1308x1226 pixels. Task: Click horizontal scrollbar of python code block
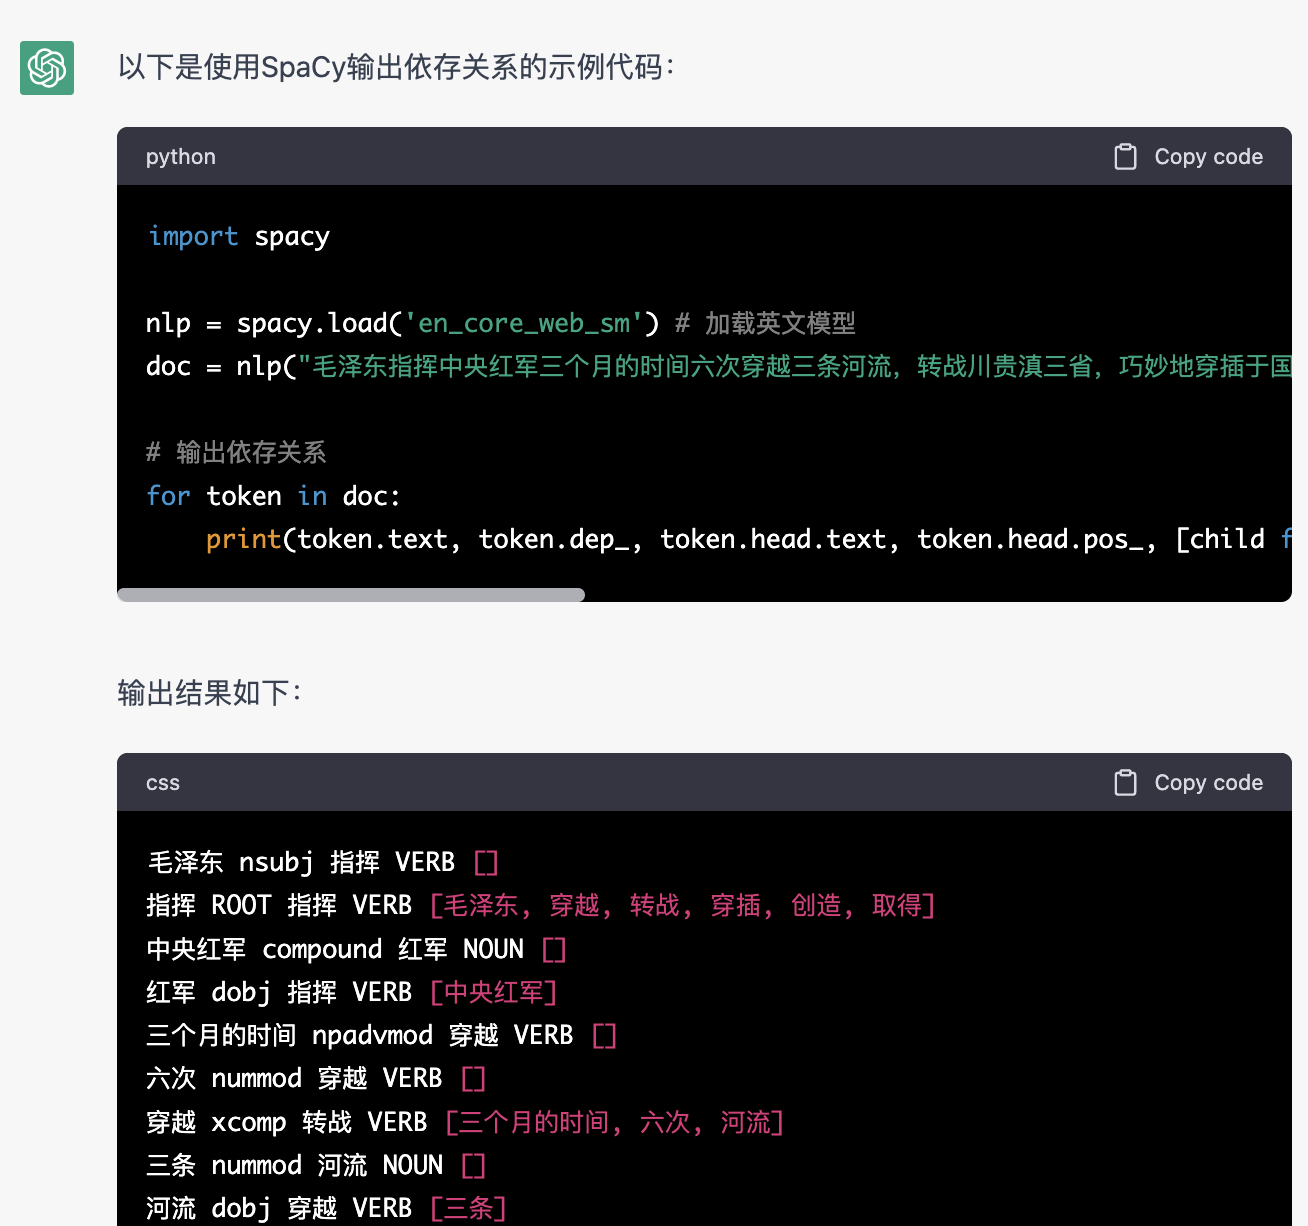click(351, 595)
